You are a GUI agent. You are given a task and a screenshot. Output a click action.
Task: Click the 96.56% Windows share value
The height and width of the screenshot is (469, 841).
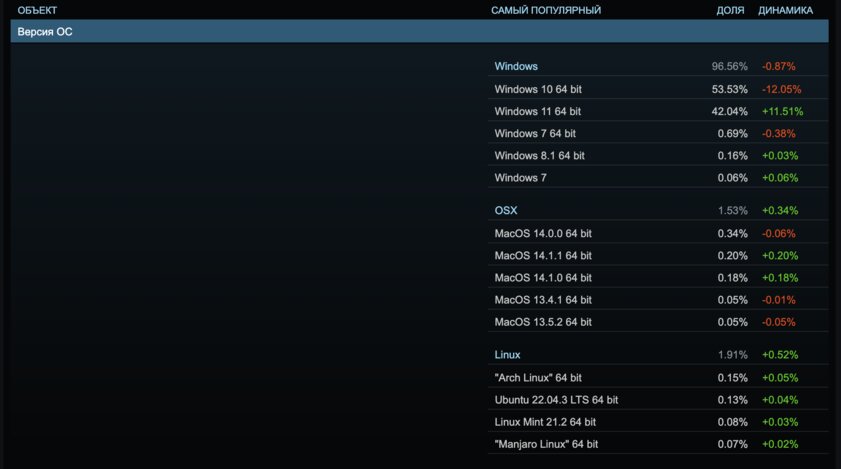pos(729,67)
